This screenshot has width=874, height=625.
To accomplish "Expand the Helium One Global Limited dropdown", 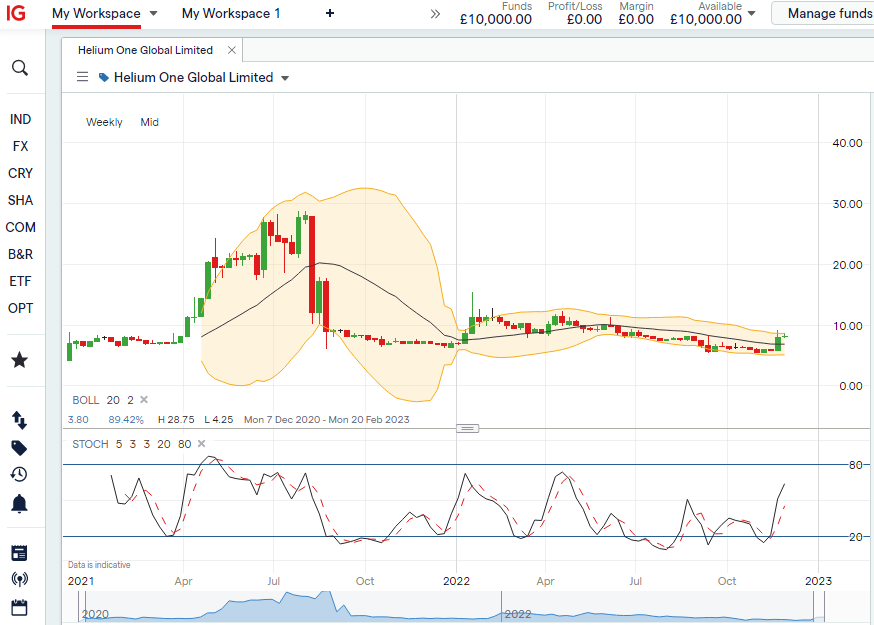I will coord(285,78).
